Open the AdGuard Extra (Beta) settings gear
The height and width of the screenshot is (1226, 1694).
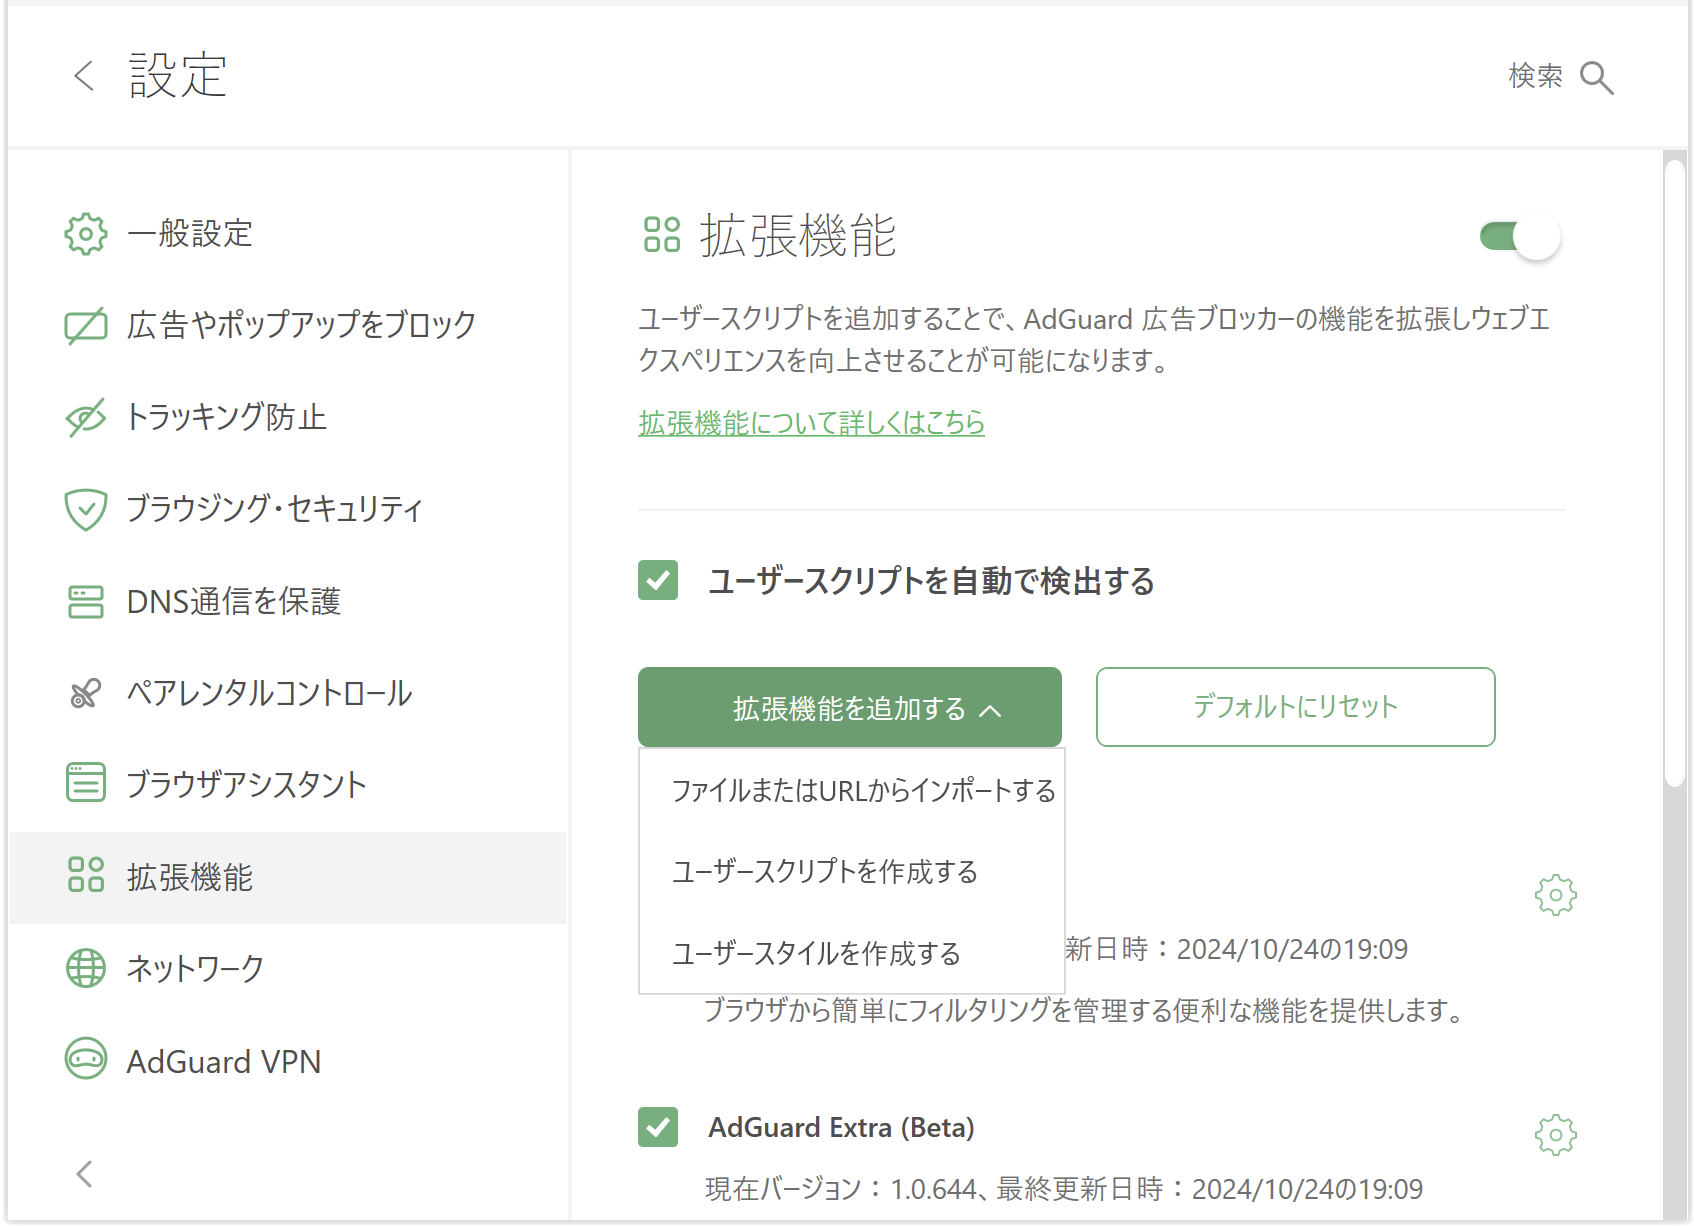tap(1556, 1135)
